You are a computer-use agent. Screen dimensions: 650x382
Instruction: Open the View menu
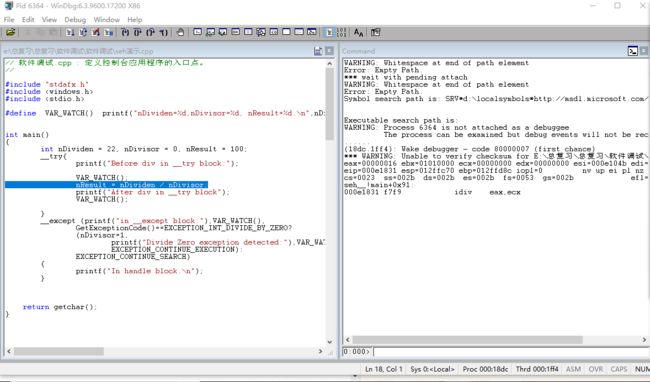point(49,19)
